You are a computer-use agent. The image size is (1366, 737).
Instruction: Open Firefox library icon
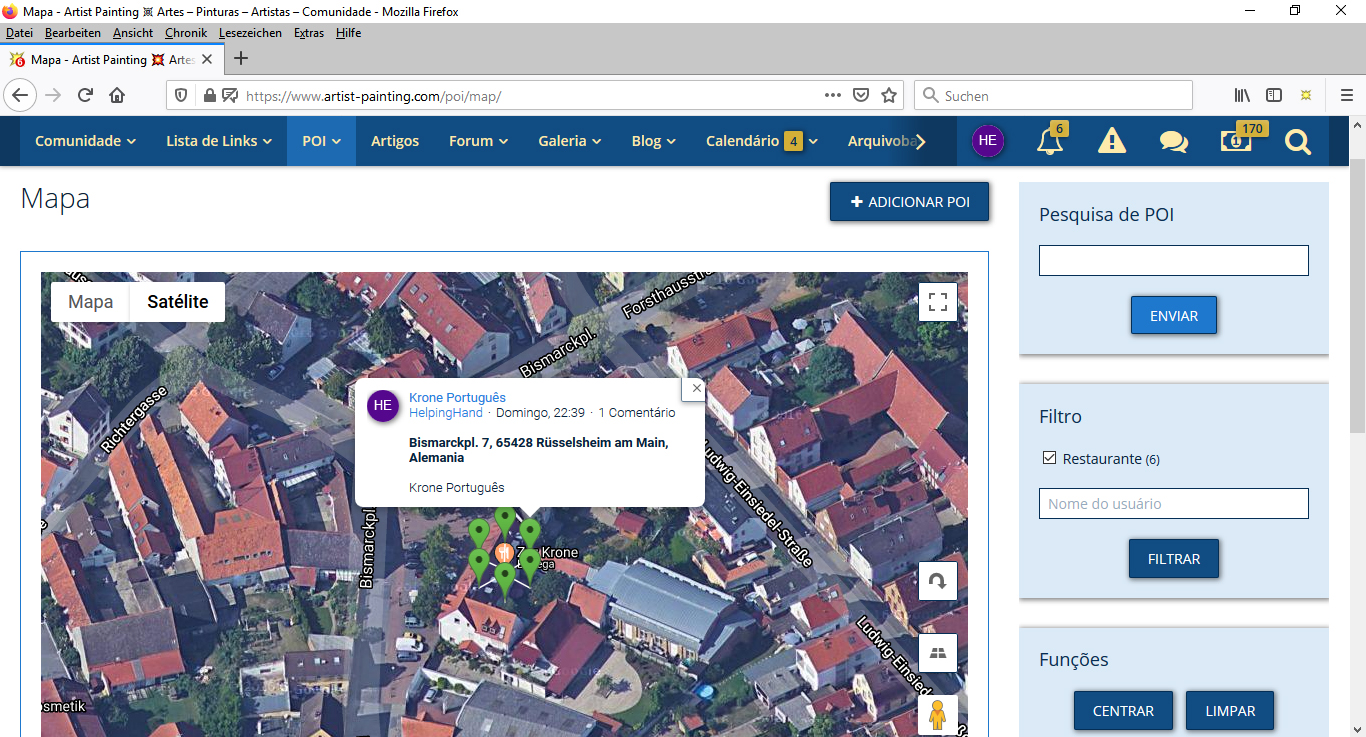click(x=1242, y=95)
